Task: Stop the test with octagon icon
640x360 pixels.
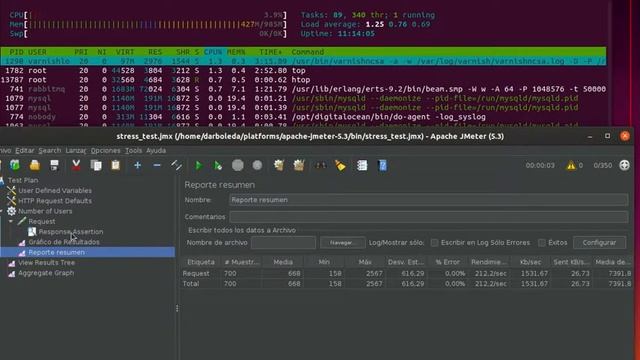Action: [238, 165]
